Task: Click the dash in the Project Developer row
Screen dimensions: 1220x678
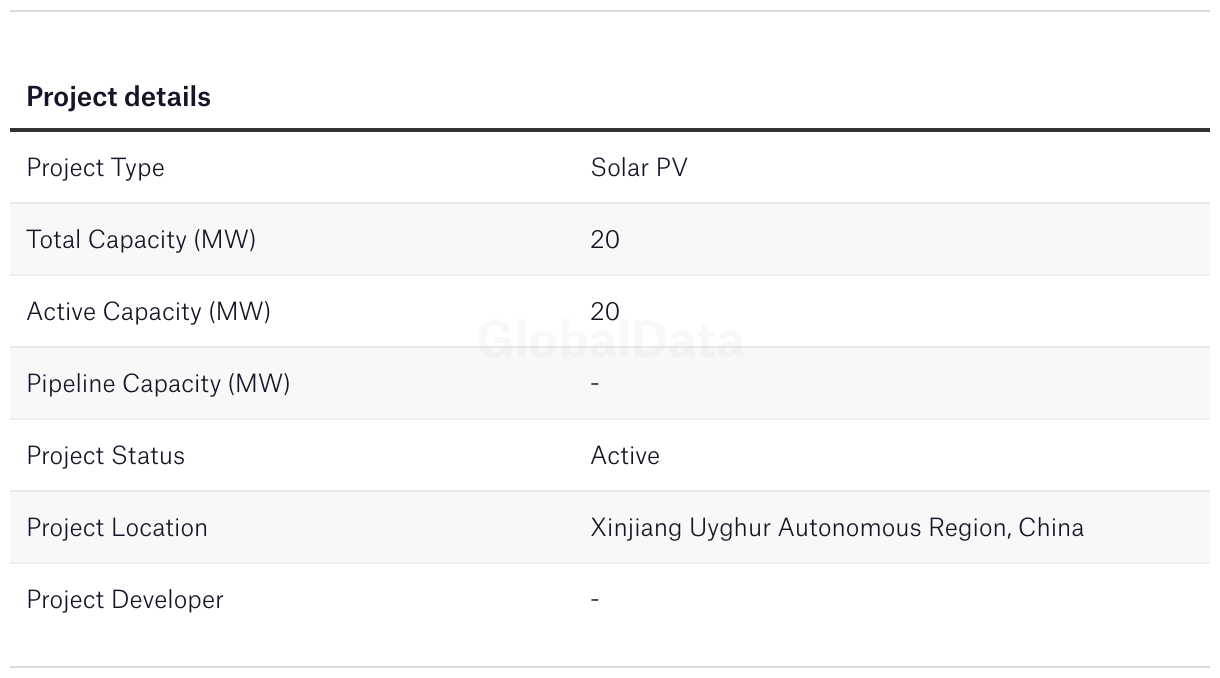Action: point(595,600)
